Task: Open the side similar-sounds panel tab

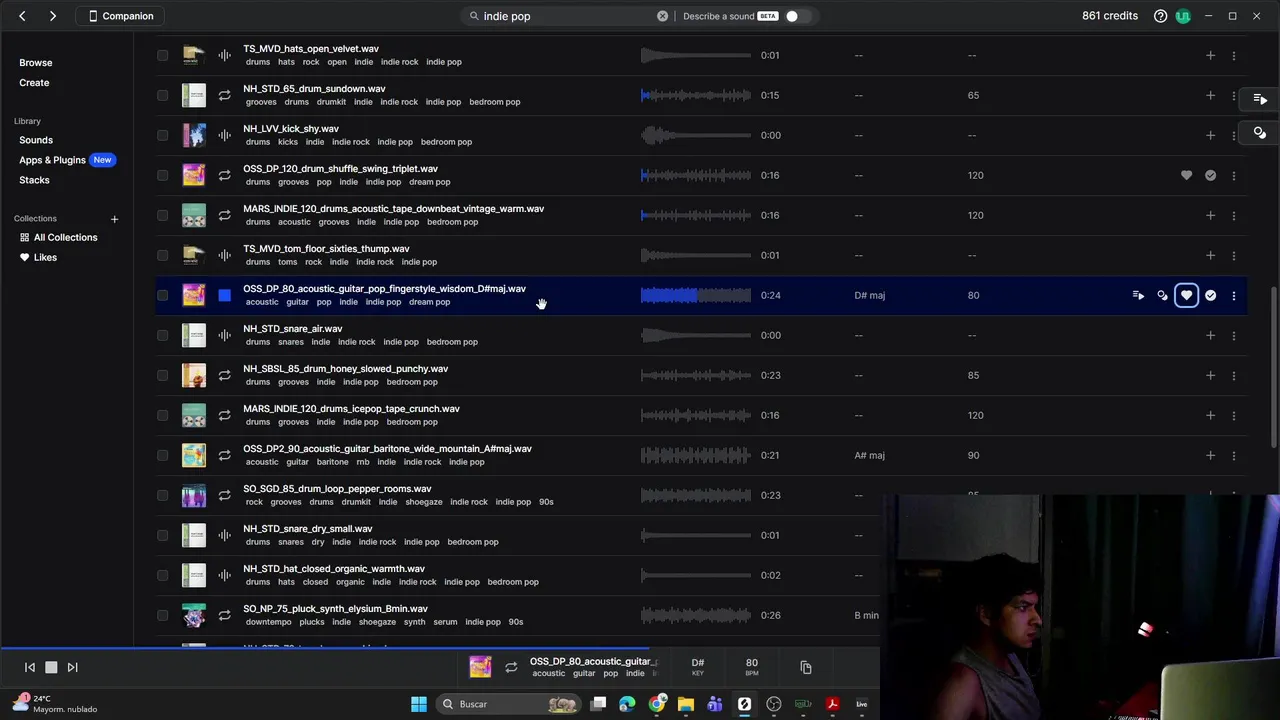Action: point(1260,132)
